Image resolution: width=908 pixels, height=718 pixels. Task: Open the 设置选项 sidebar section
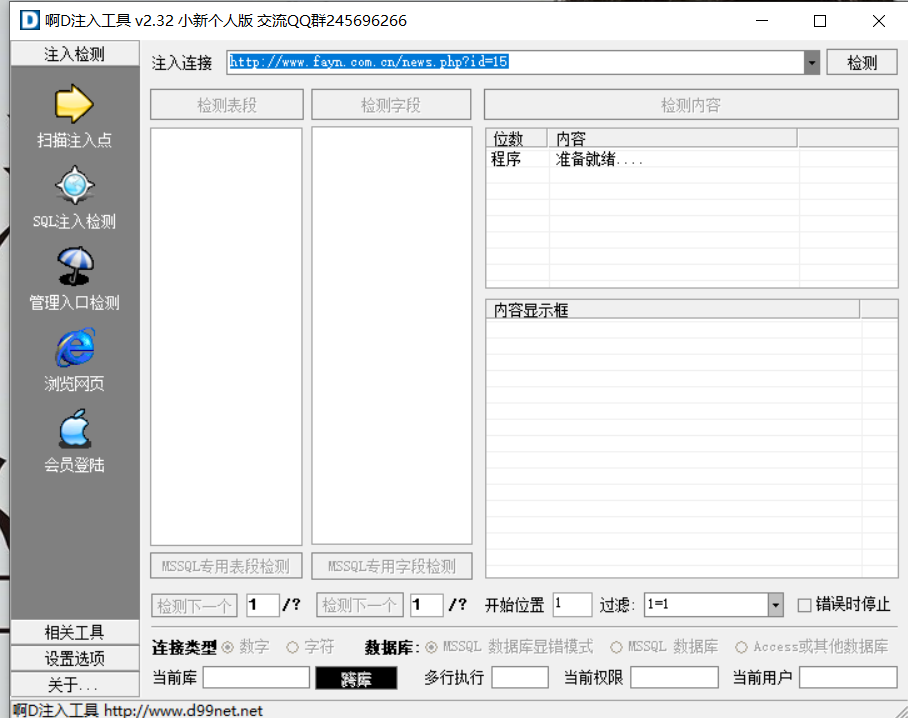click(75, 658)
